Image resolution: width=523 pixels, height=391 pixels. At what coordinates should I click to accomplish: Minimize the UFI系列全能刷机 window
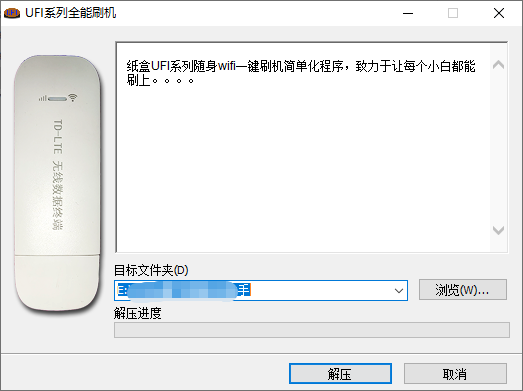(408, 13)
